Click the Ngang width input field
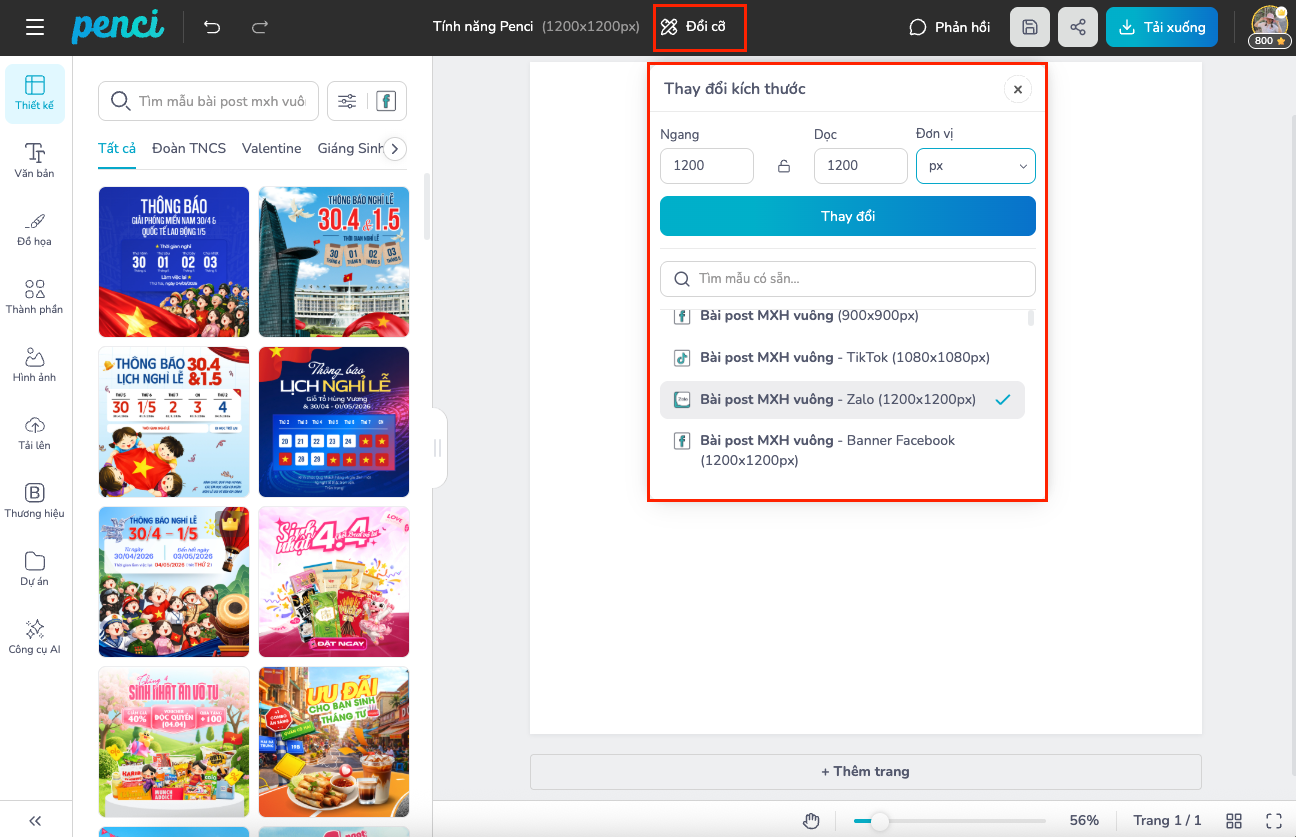Screen dimensions: 1296x837 point(706,166)
